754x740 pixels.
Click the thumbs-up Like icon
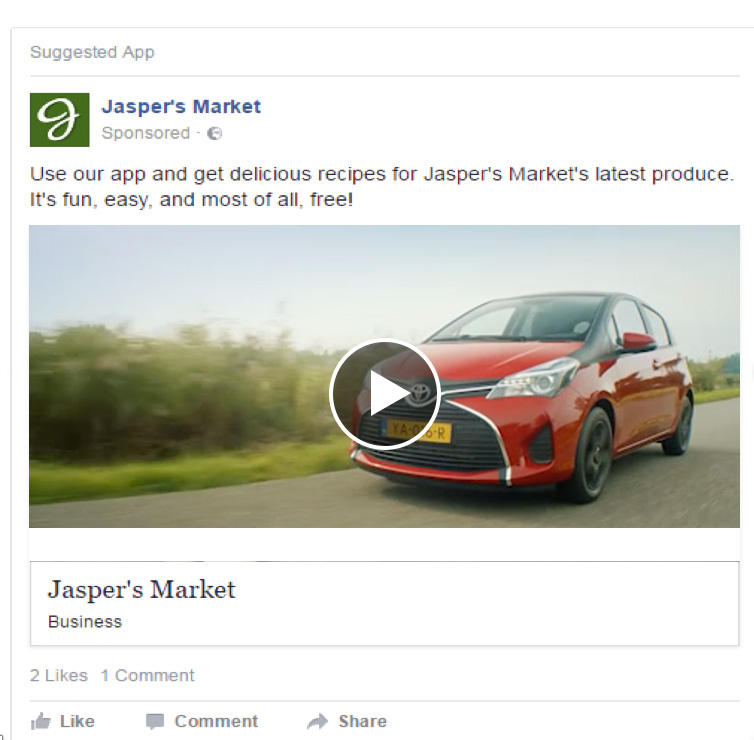40,721
